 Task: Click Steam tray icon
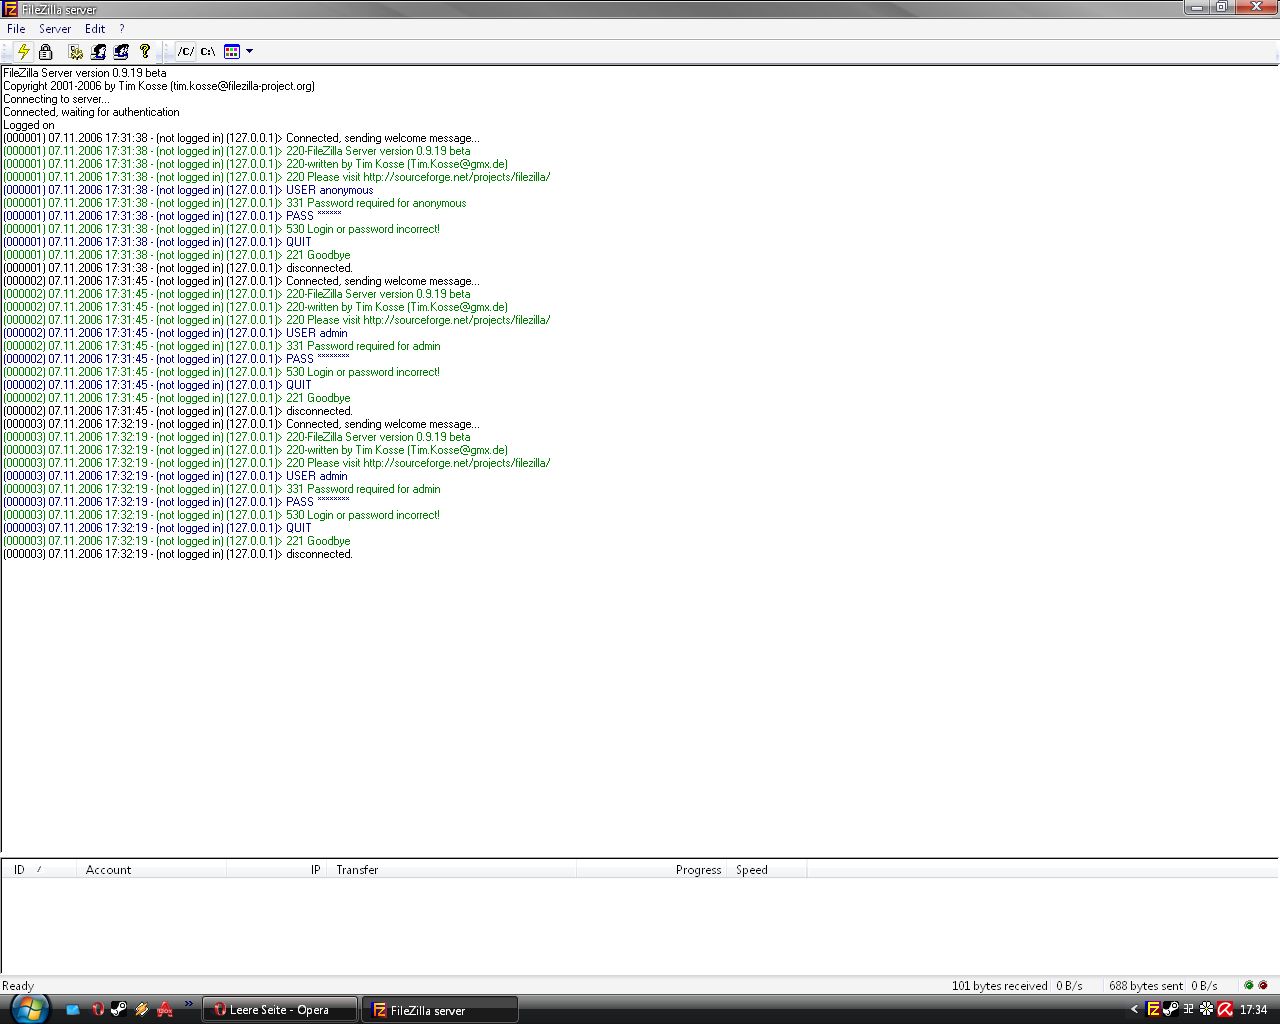coord(1170,1010)
